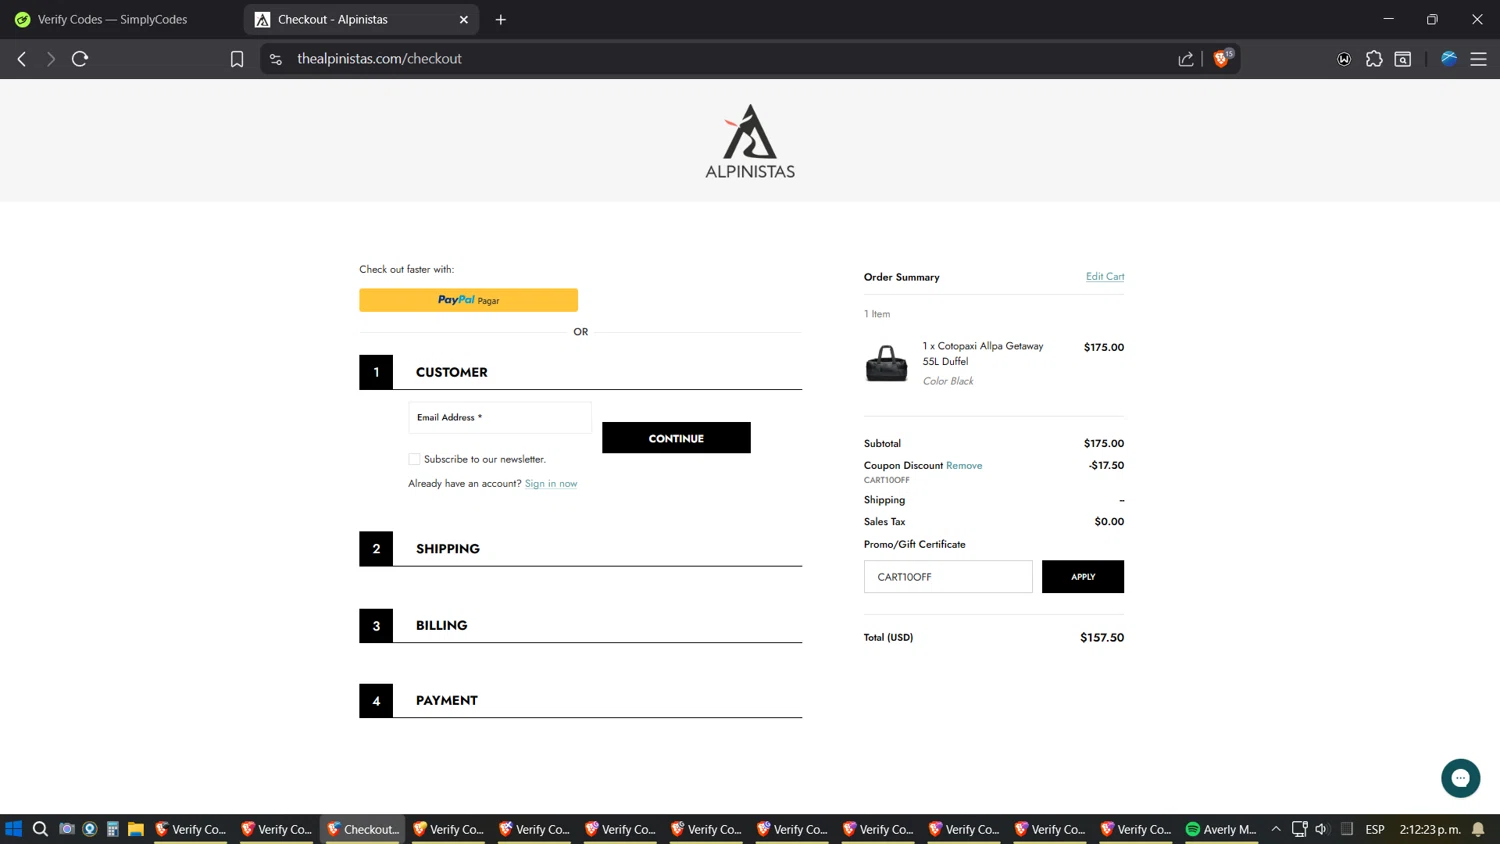The width and height of the screenshot is (1500, 844).
Task: Open File Explorer from the taskbar
Action: click(x=136, y=829)
